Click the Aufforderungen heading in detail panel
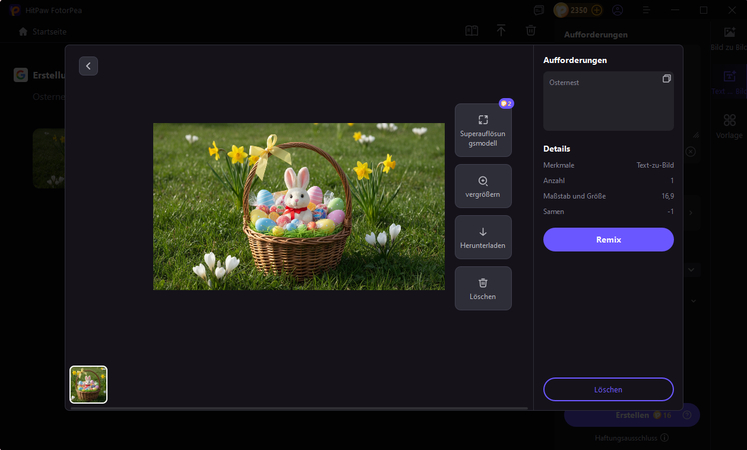The width and height of the screenshot is (747, 450). click(575, 60)
